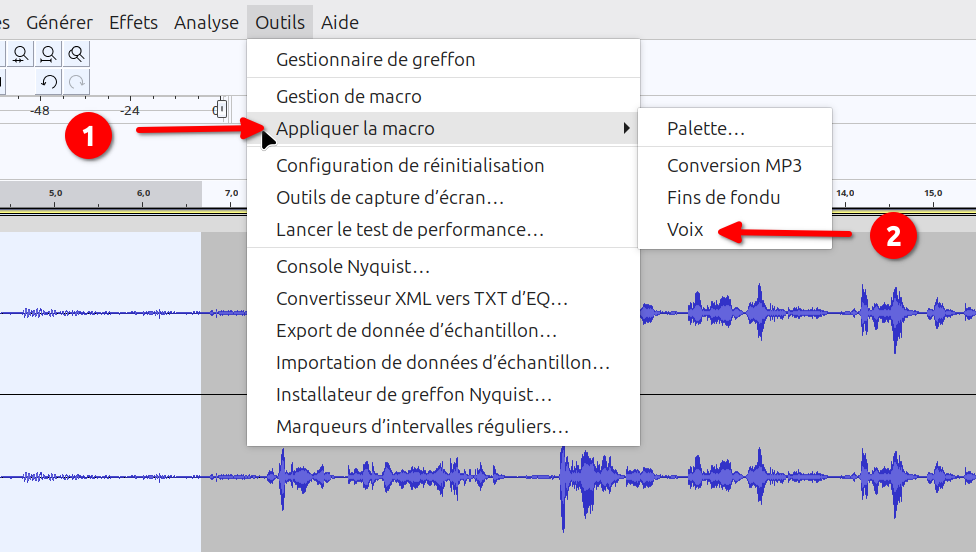Apply the Voix macro
Image resolution: width=976 pixels, height=552 pixels.
(x=685, y=230)
